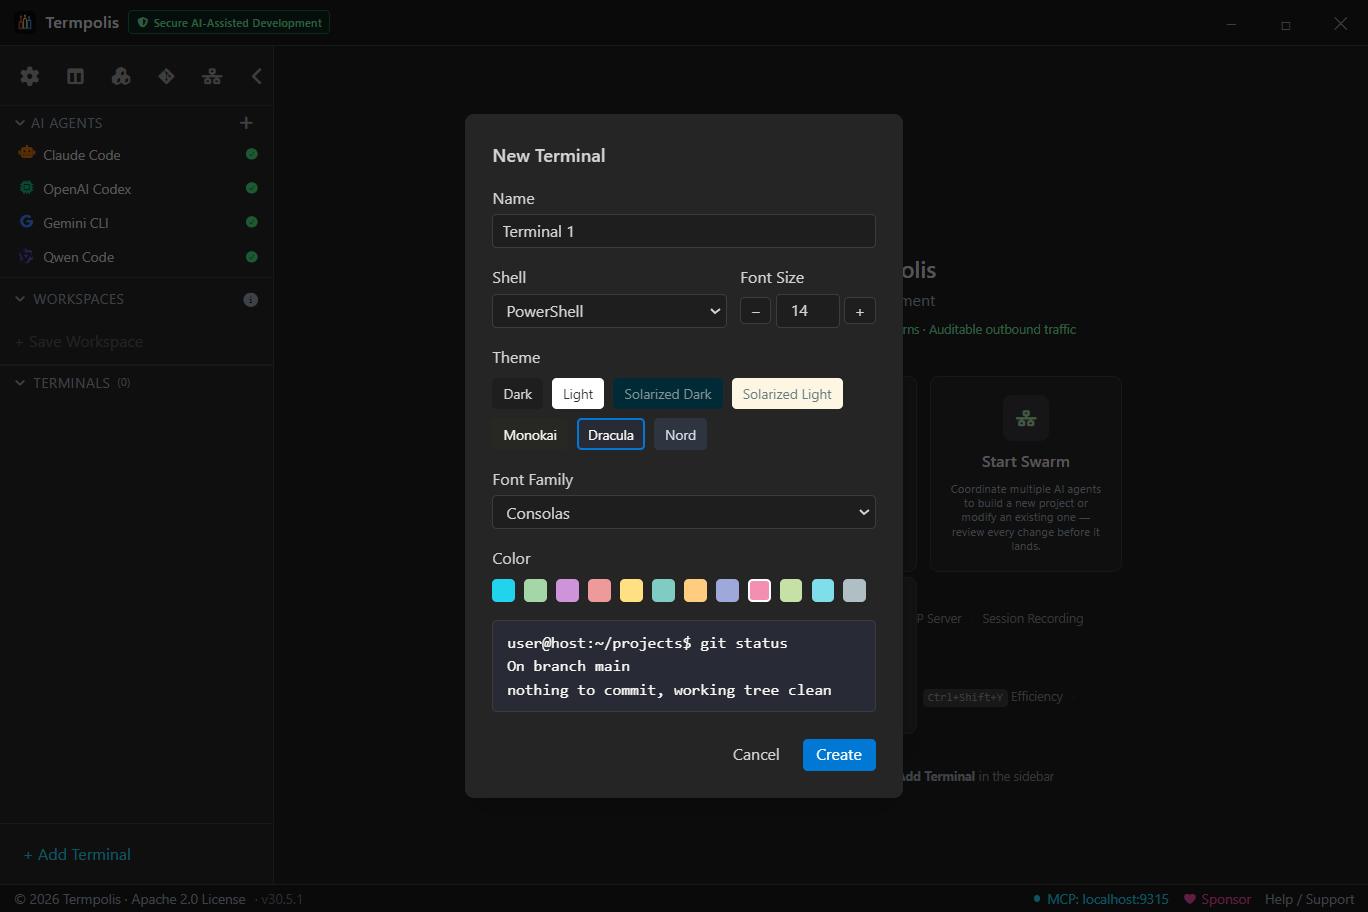Pick the teal color swatch

pyautogui.click(x=664, y=590)
